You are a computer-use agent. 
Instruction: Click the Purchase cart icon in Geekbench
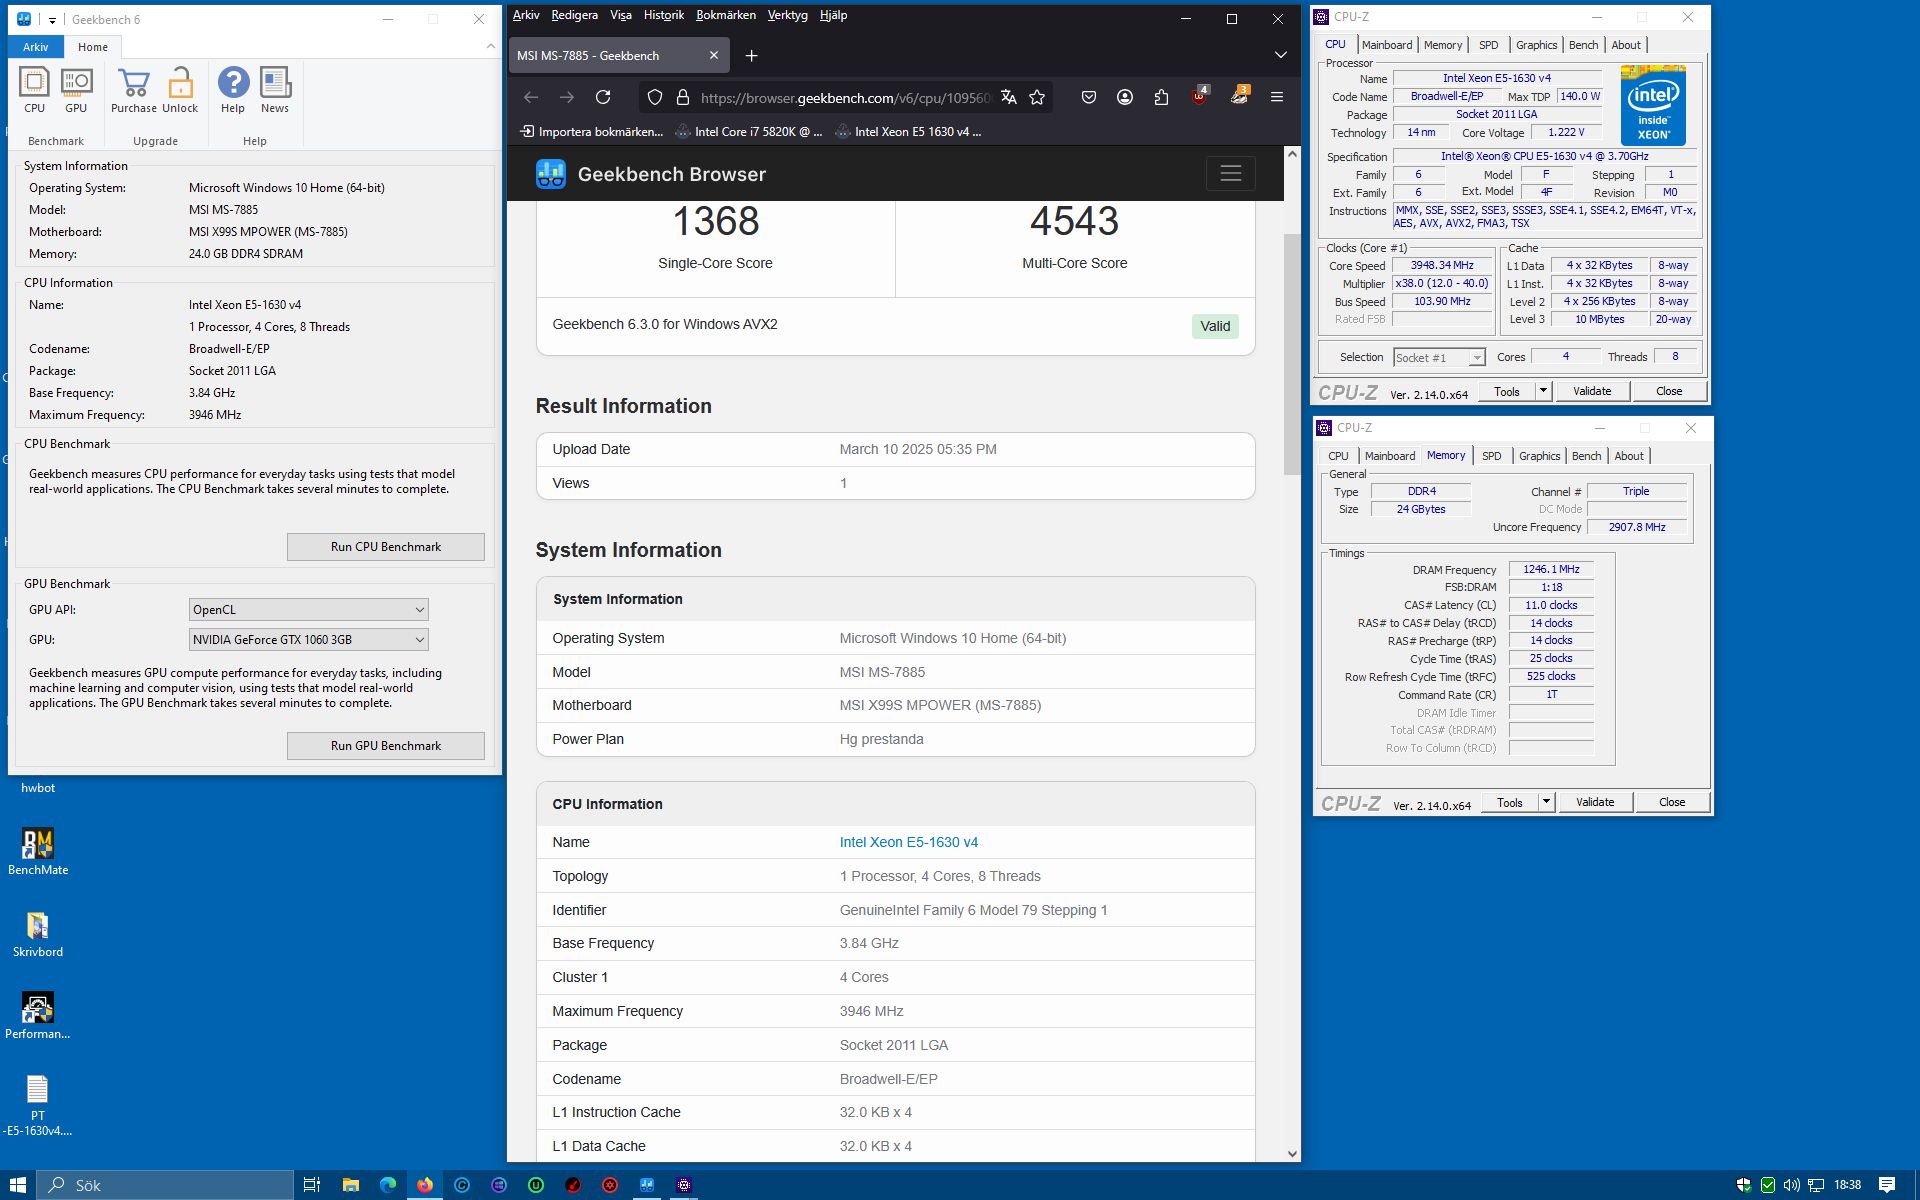[x=134, y=90]
